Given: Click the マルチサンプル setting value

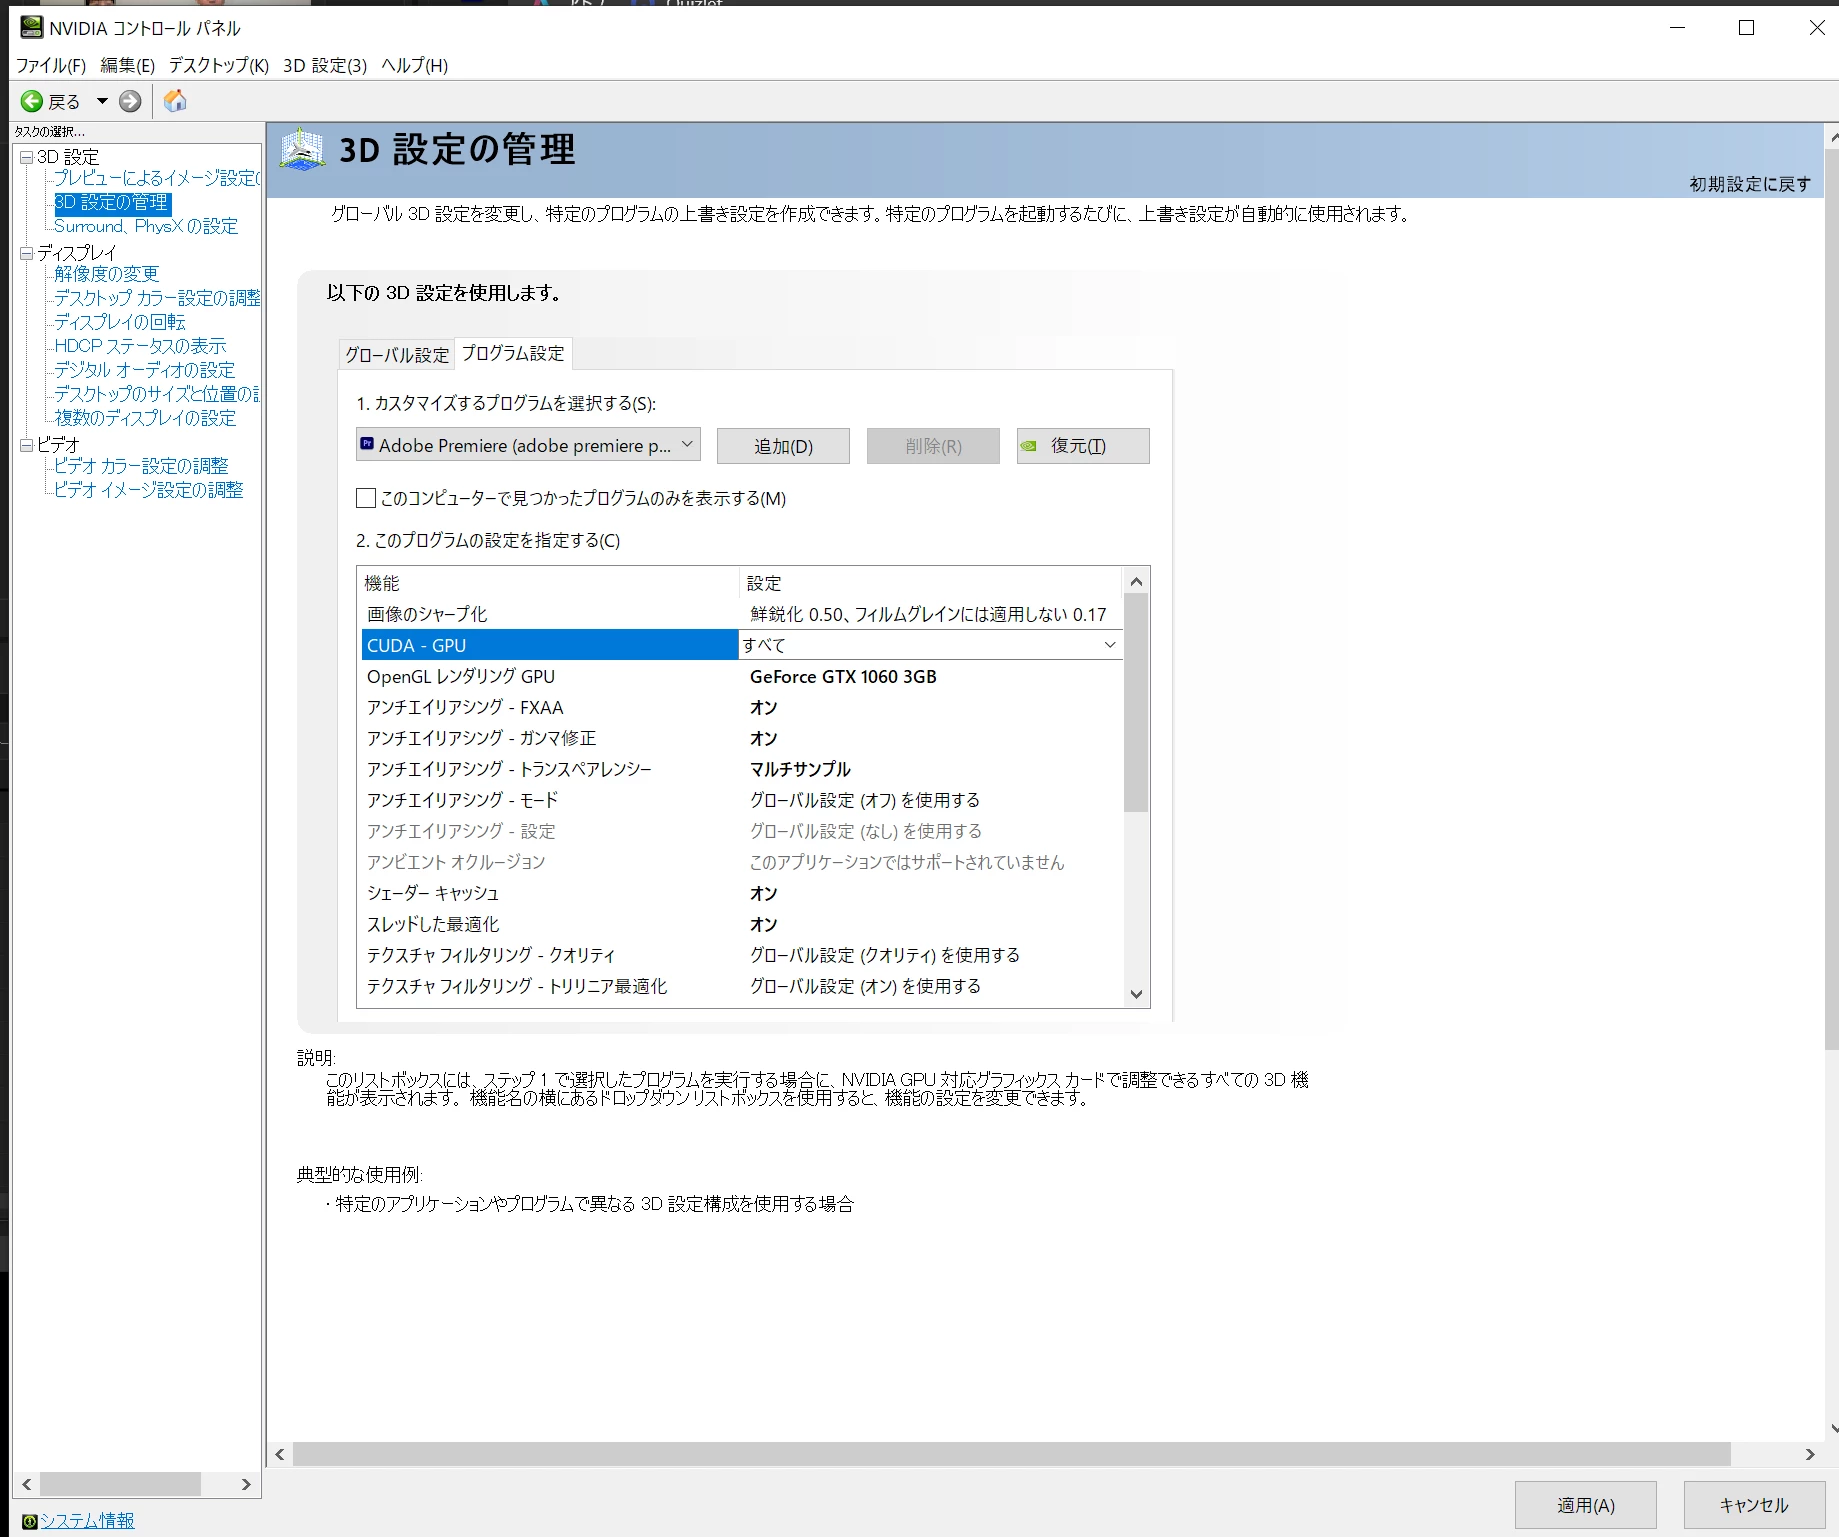Looking at the screenshot, I should 800,769.
